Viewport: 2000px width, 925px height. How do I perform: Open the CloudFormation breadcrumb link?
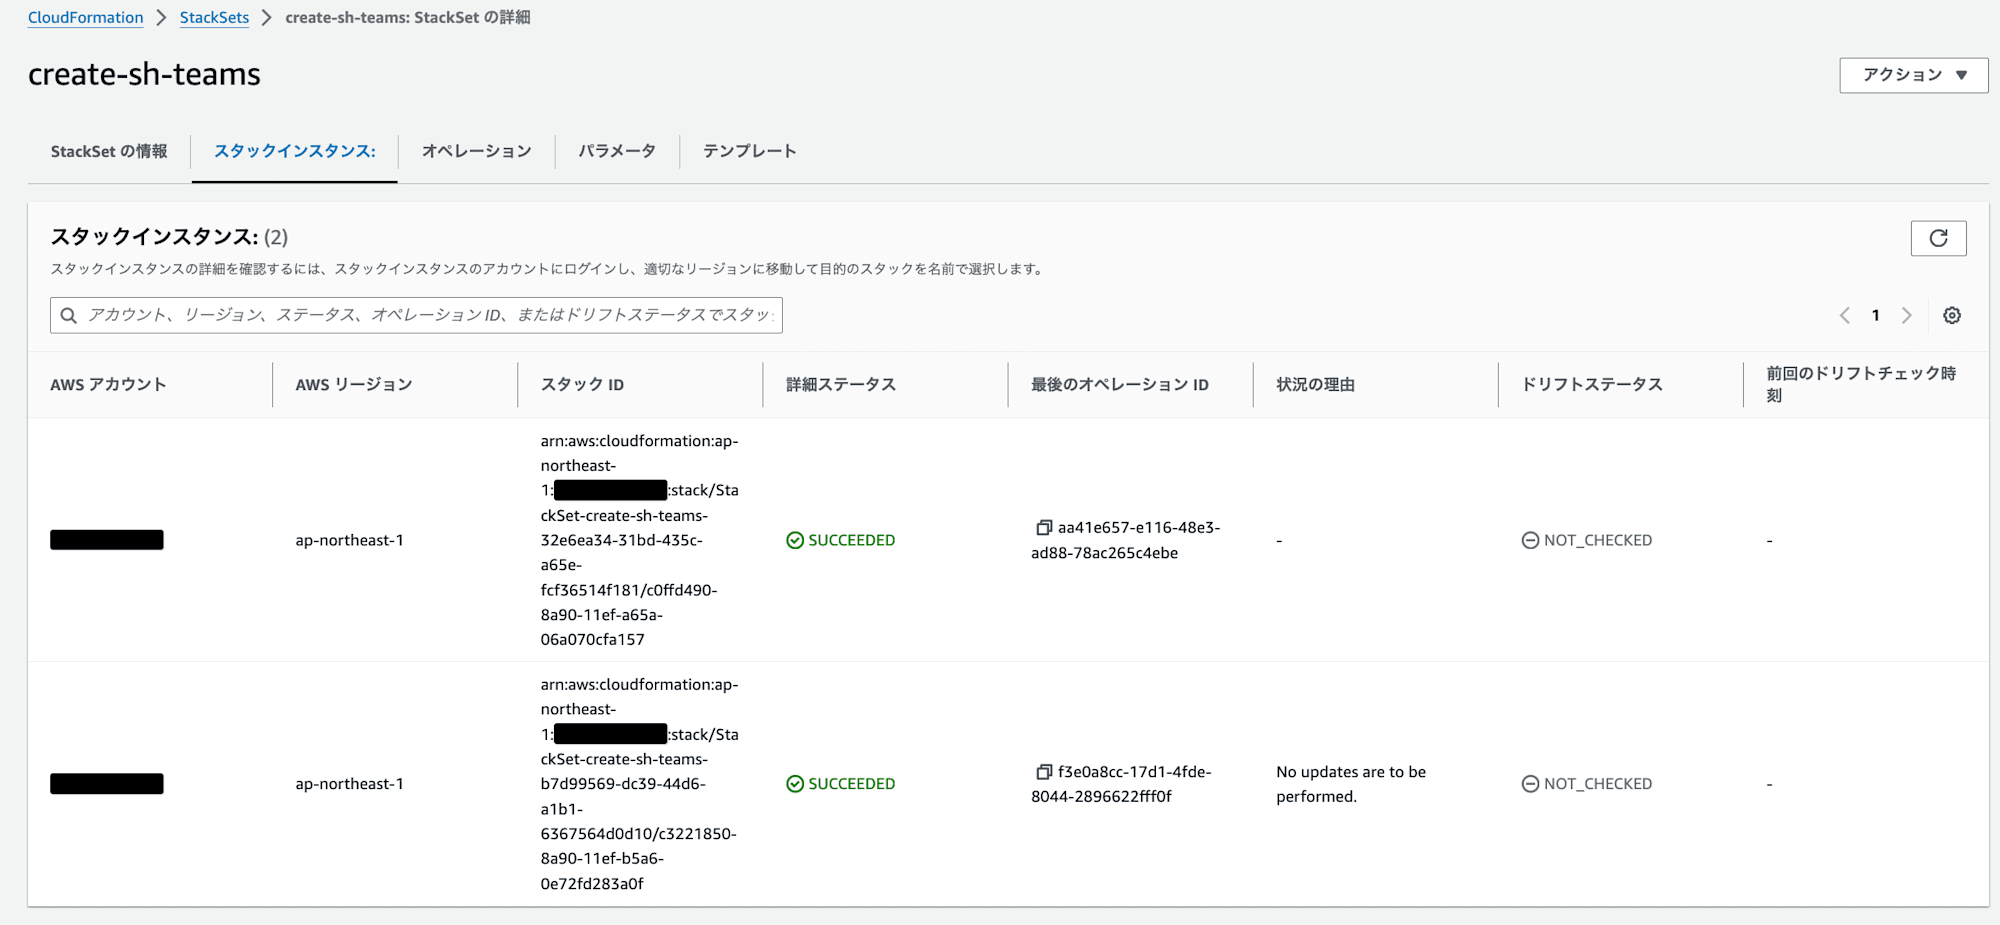pos(85,18)
